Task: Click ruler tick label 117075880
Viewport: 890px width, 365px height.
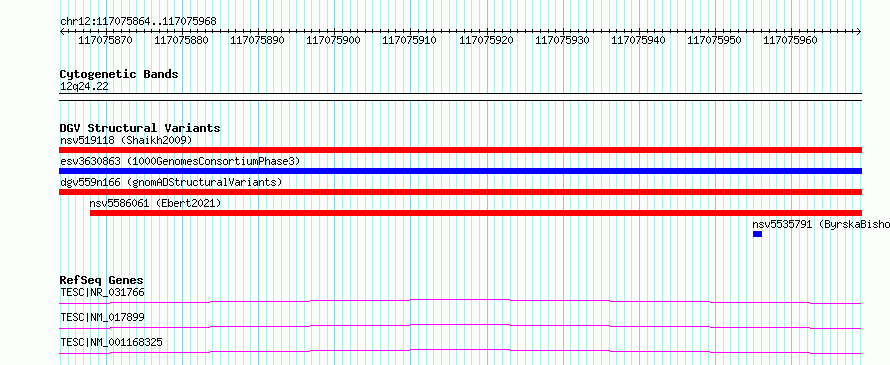Action: pyautogui.click(x=181, y=40)
